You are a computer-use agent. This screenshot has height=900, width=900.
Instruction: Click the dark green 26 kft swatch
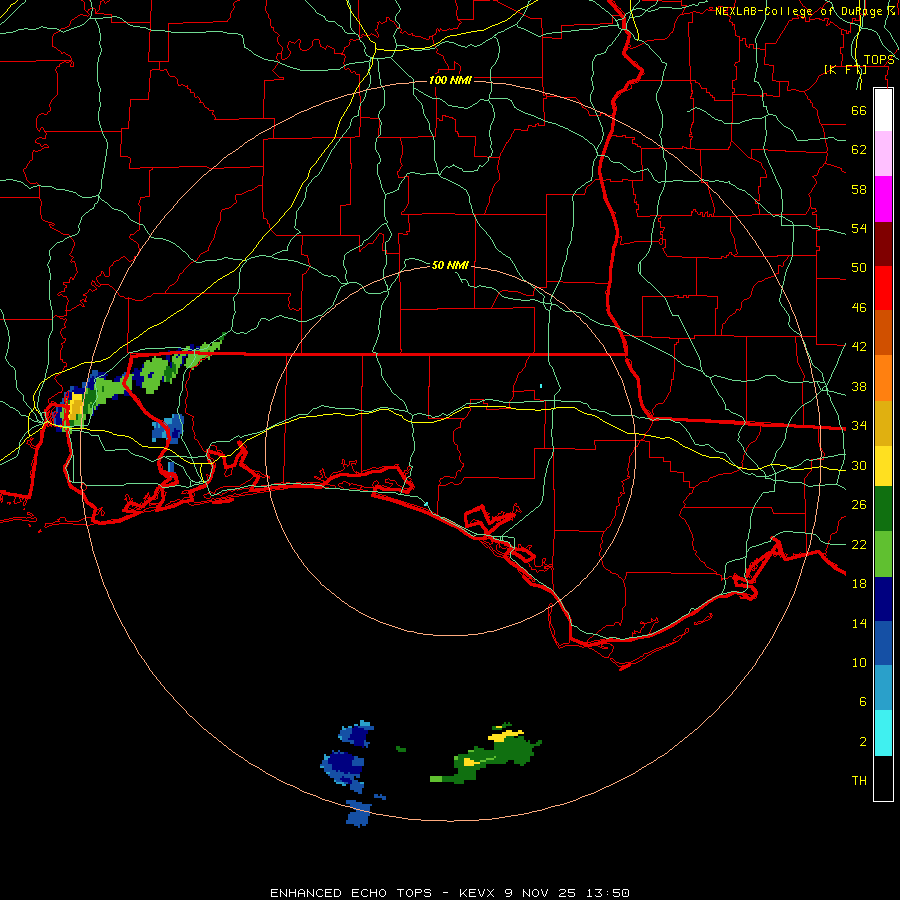coord(883,509)
